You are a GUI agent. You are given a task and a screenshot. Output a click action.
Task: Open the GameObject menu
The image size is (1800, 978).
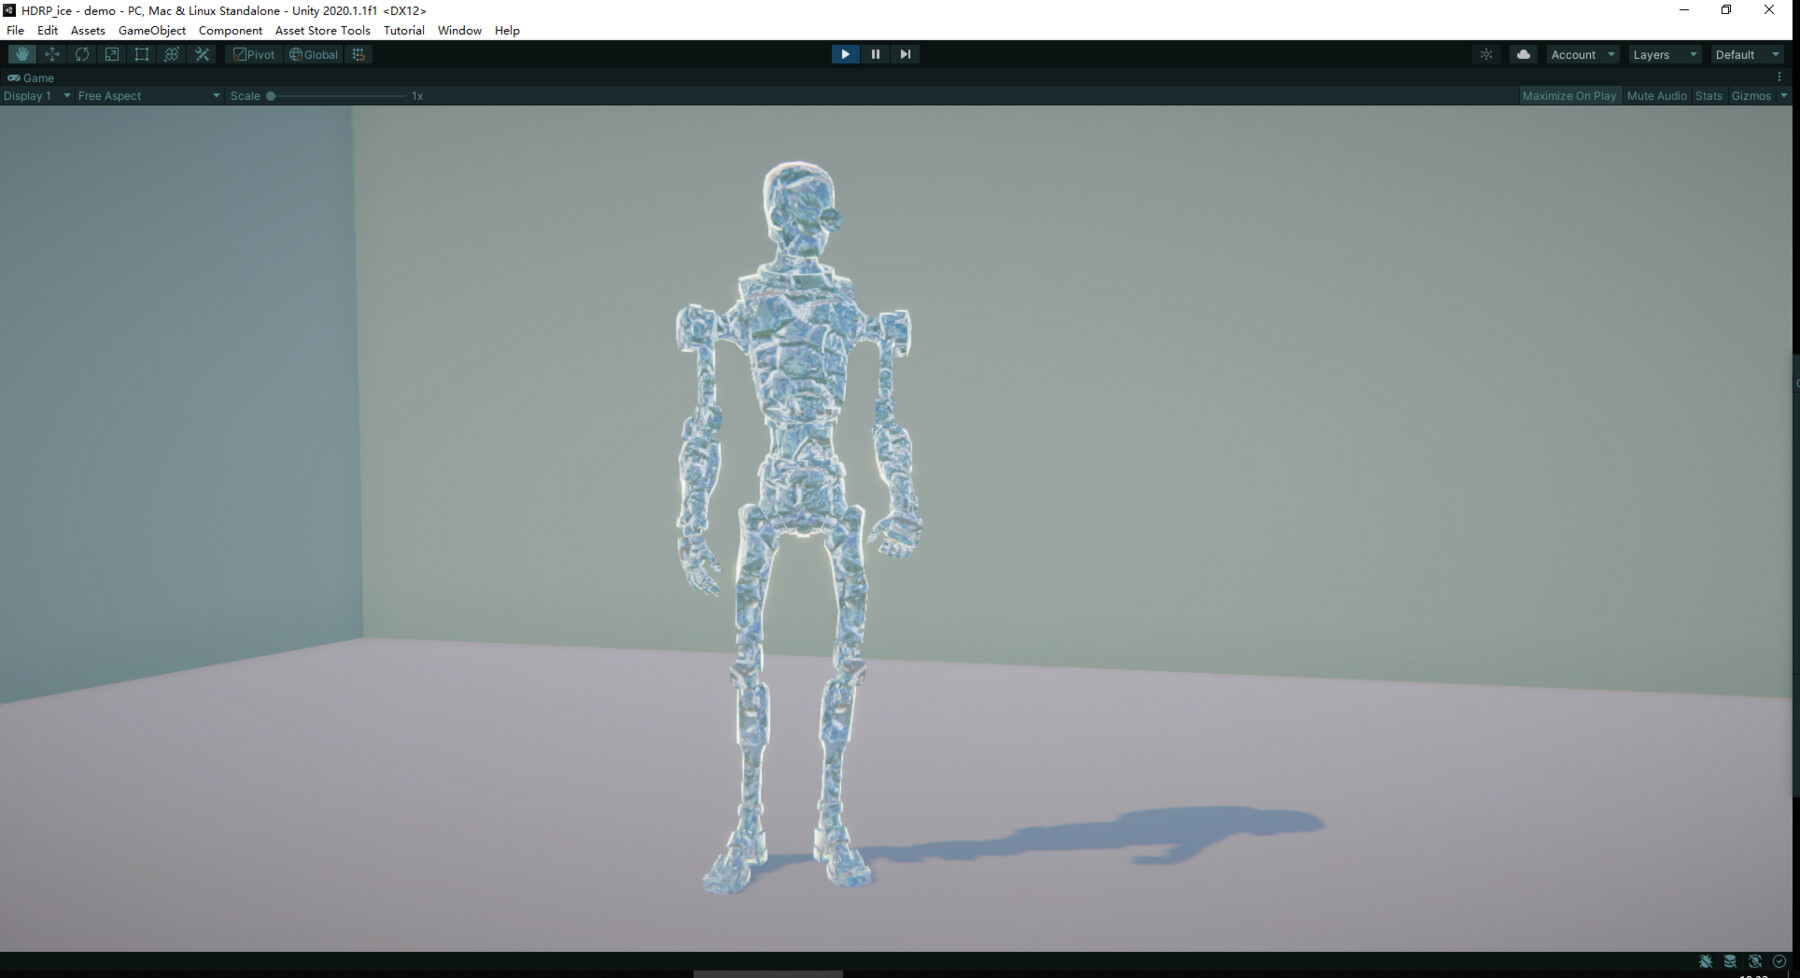pos(151,30)
